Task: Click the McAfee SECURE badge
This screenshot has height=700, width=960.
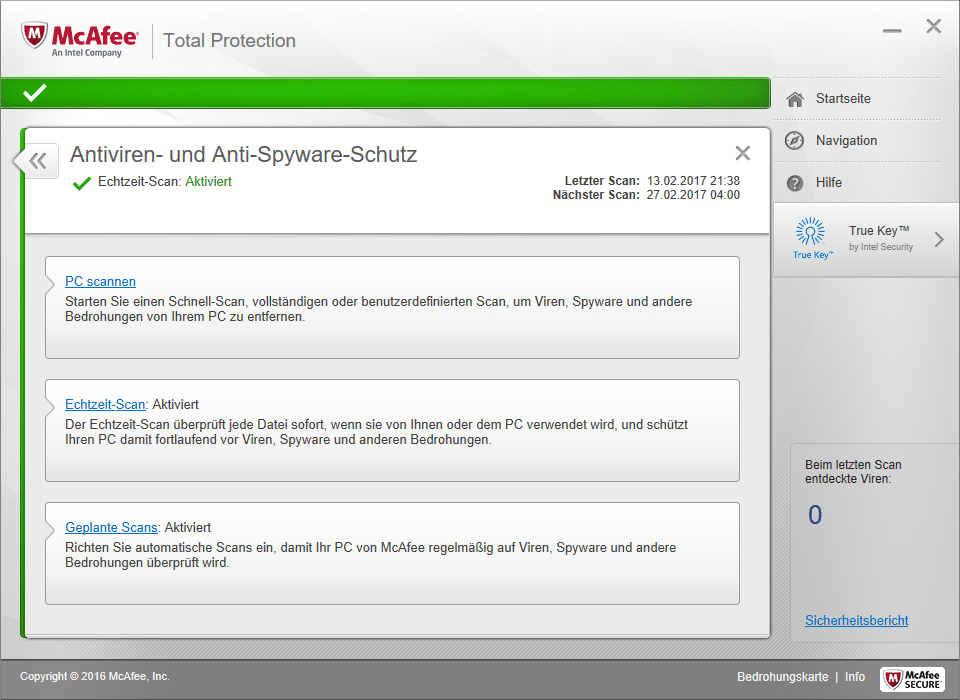Action: click(912, 678)
